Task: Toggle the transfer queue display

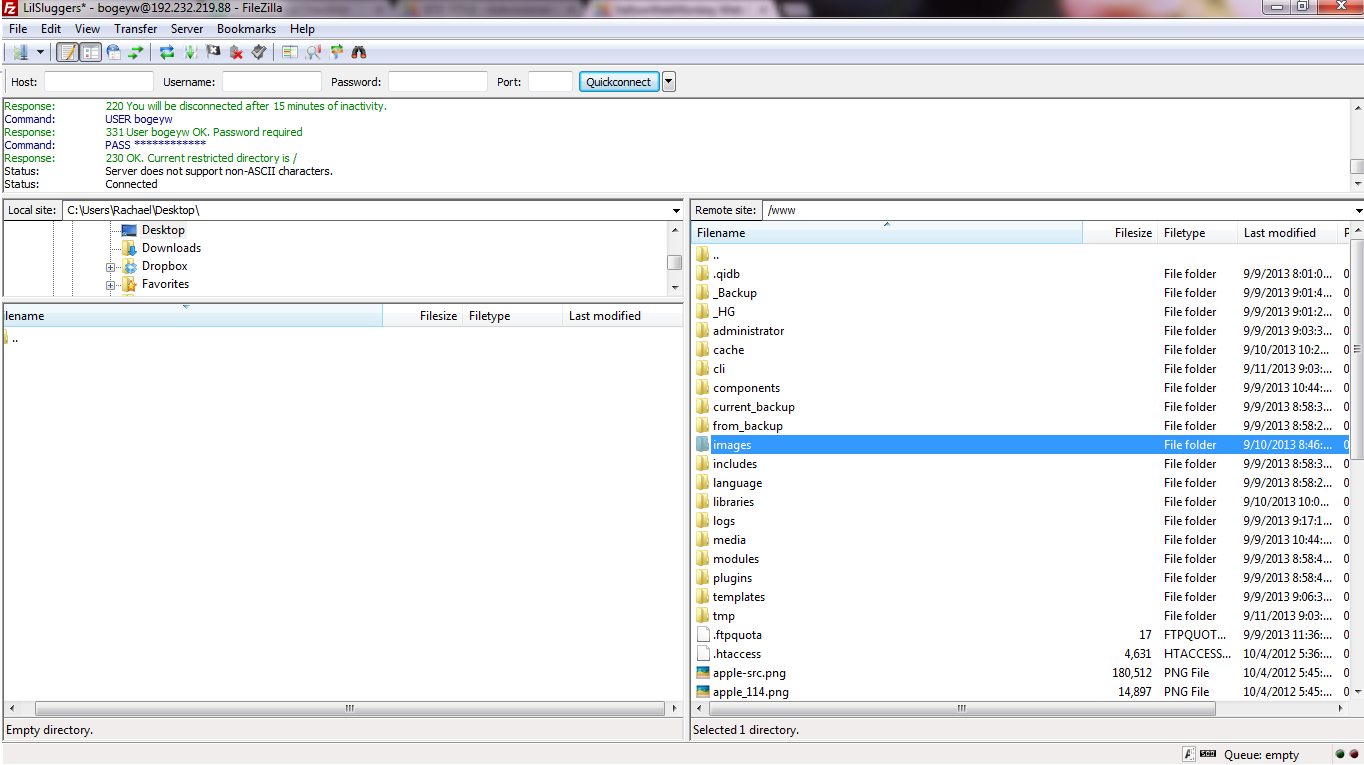Action: (136, 52)
